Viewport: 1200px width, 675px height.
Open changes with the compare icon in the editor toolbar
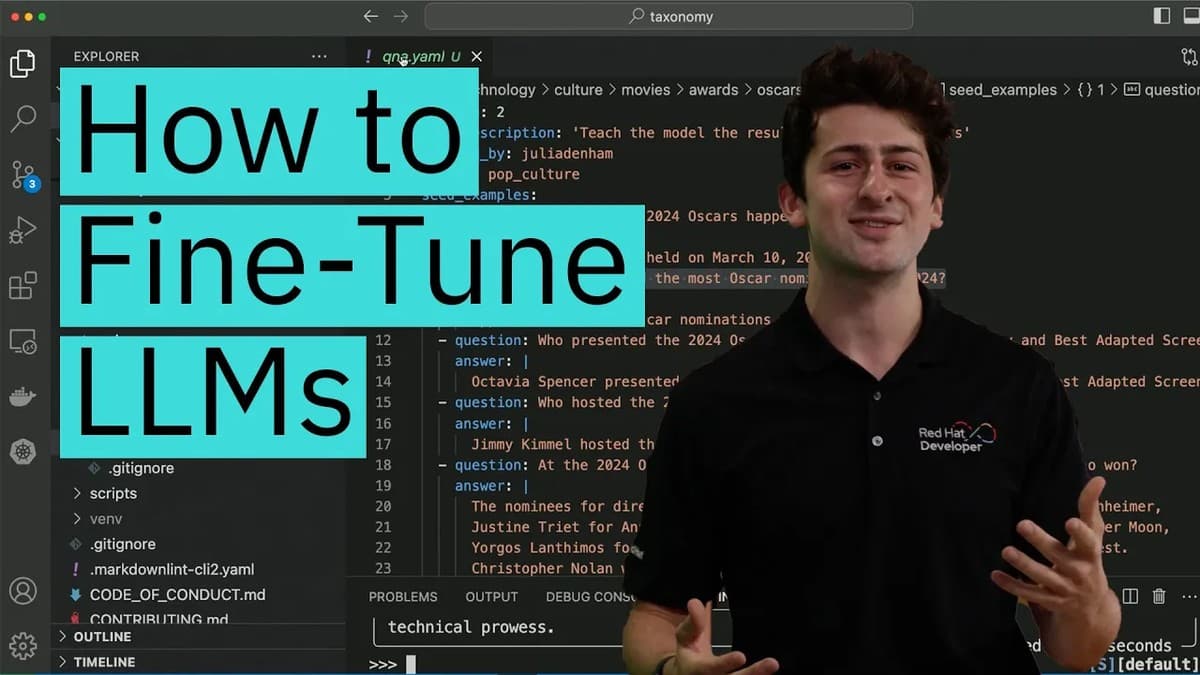click(1189, 57)
